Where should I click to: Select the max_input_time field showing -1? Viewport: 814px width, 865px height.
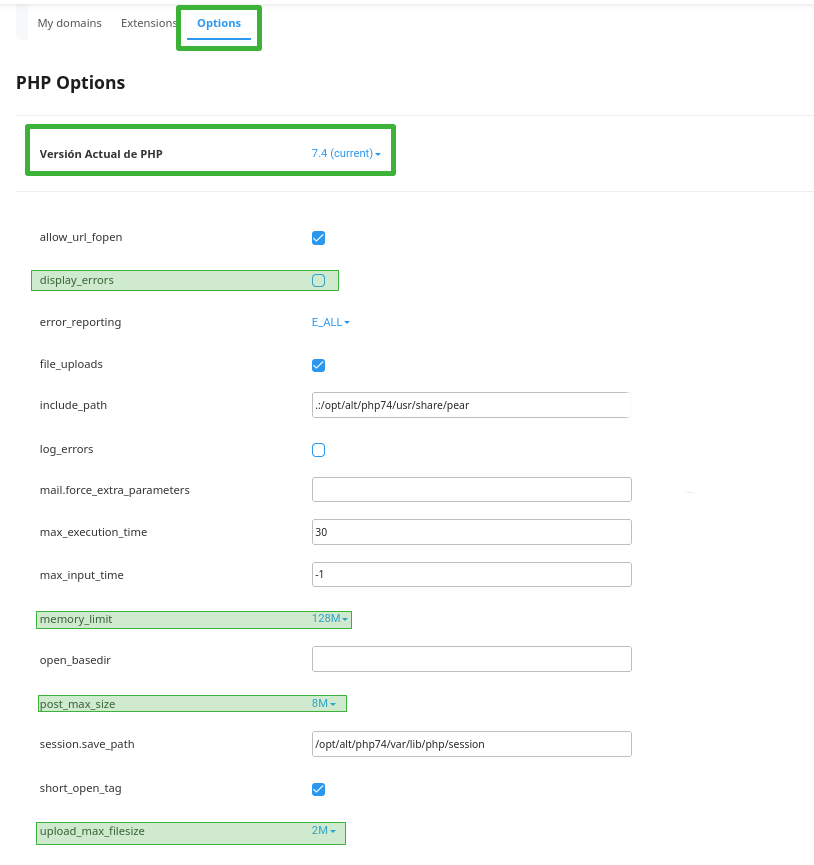(472, 574)
